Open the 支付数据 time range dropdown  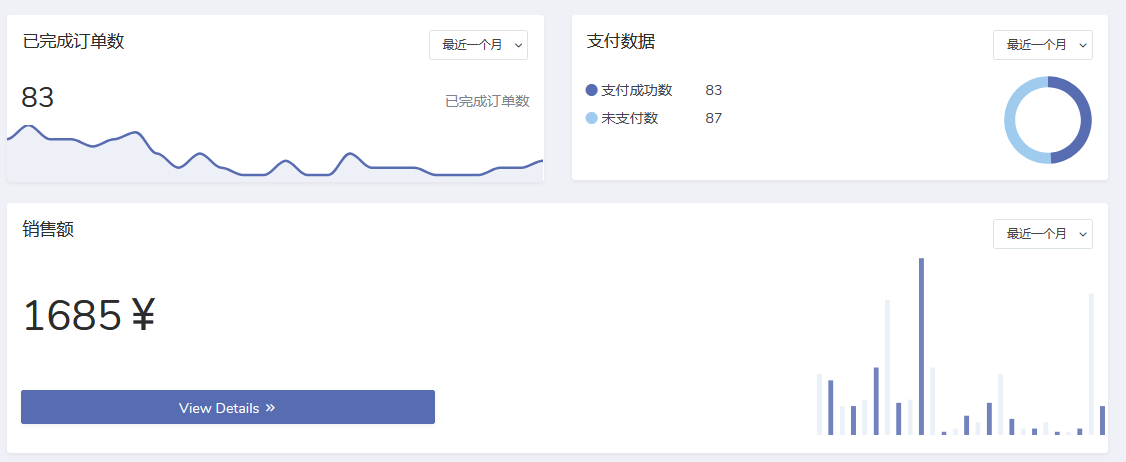pyautogui.click(x=1042, y=45)
